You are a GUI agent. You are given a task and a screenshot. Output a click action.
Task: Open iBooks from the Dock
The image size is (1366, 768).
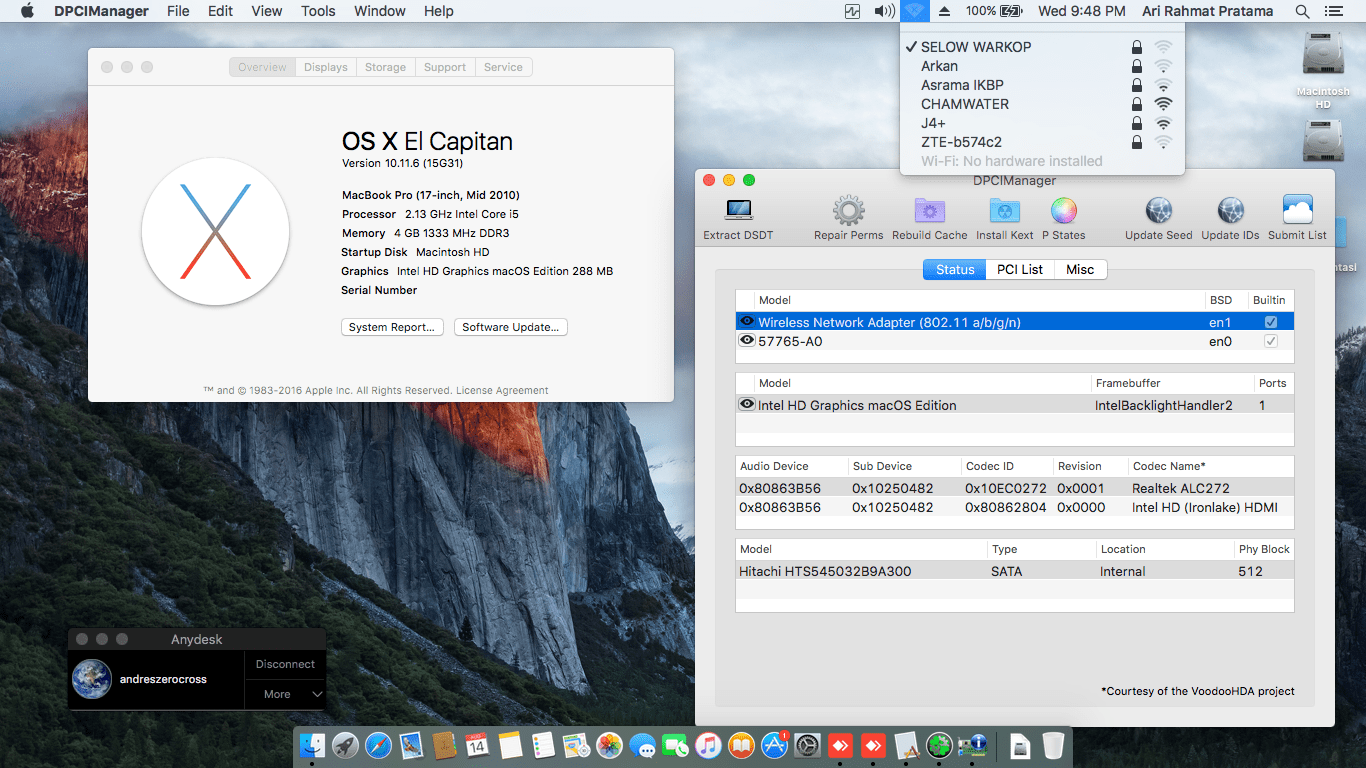741,745
